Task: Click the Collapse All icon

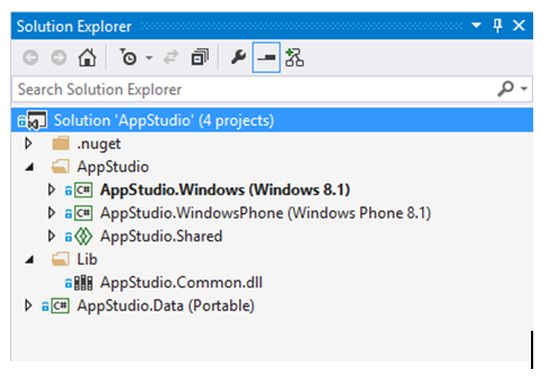Action: (x=200, y=58)
